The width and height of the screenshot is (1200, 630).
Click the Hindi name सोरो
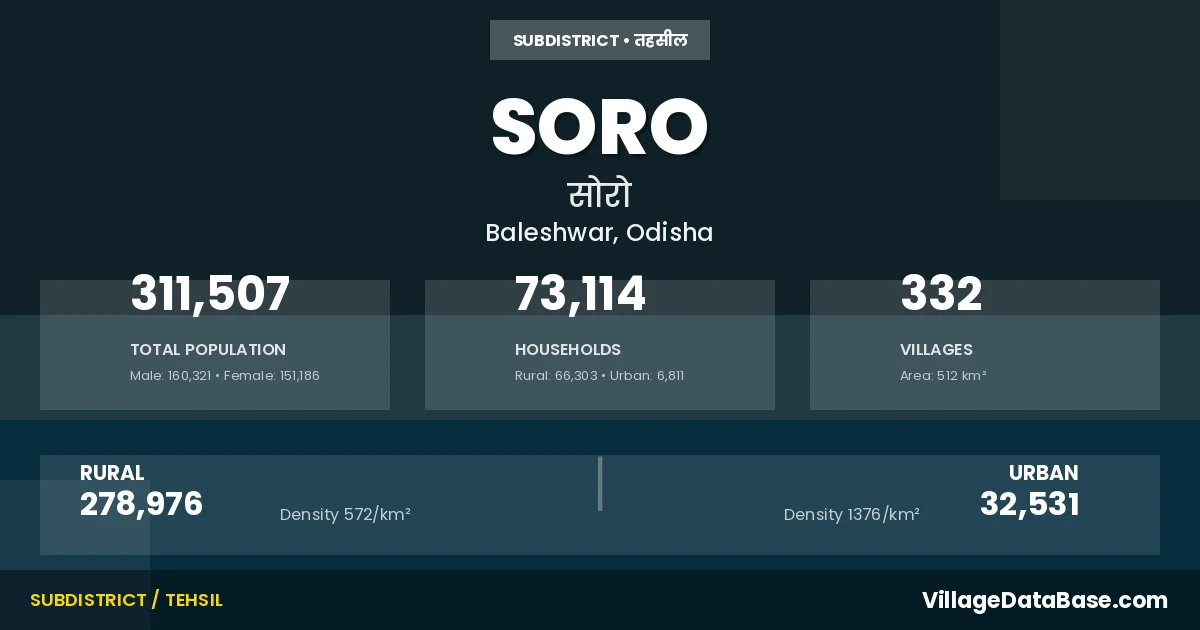point(600,193)
